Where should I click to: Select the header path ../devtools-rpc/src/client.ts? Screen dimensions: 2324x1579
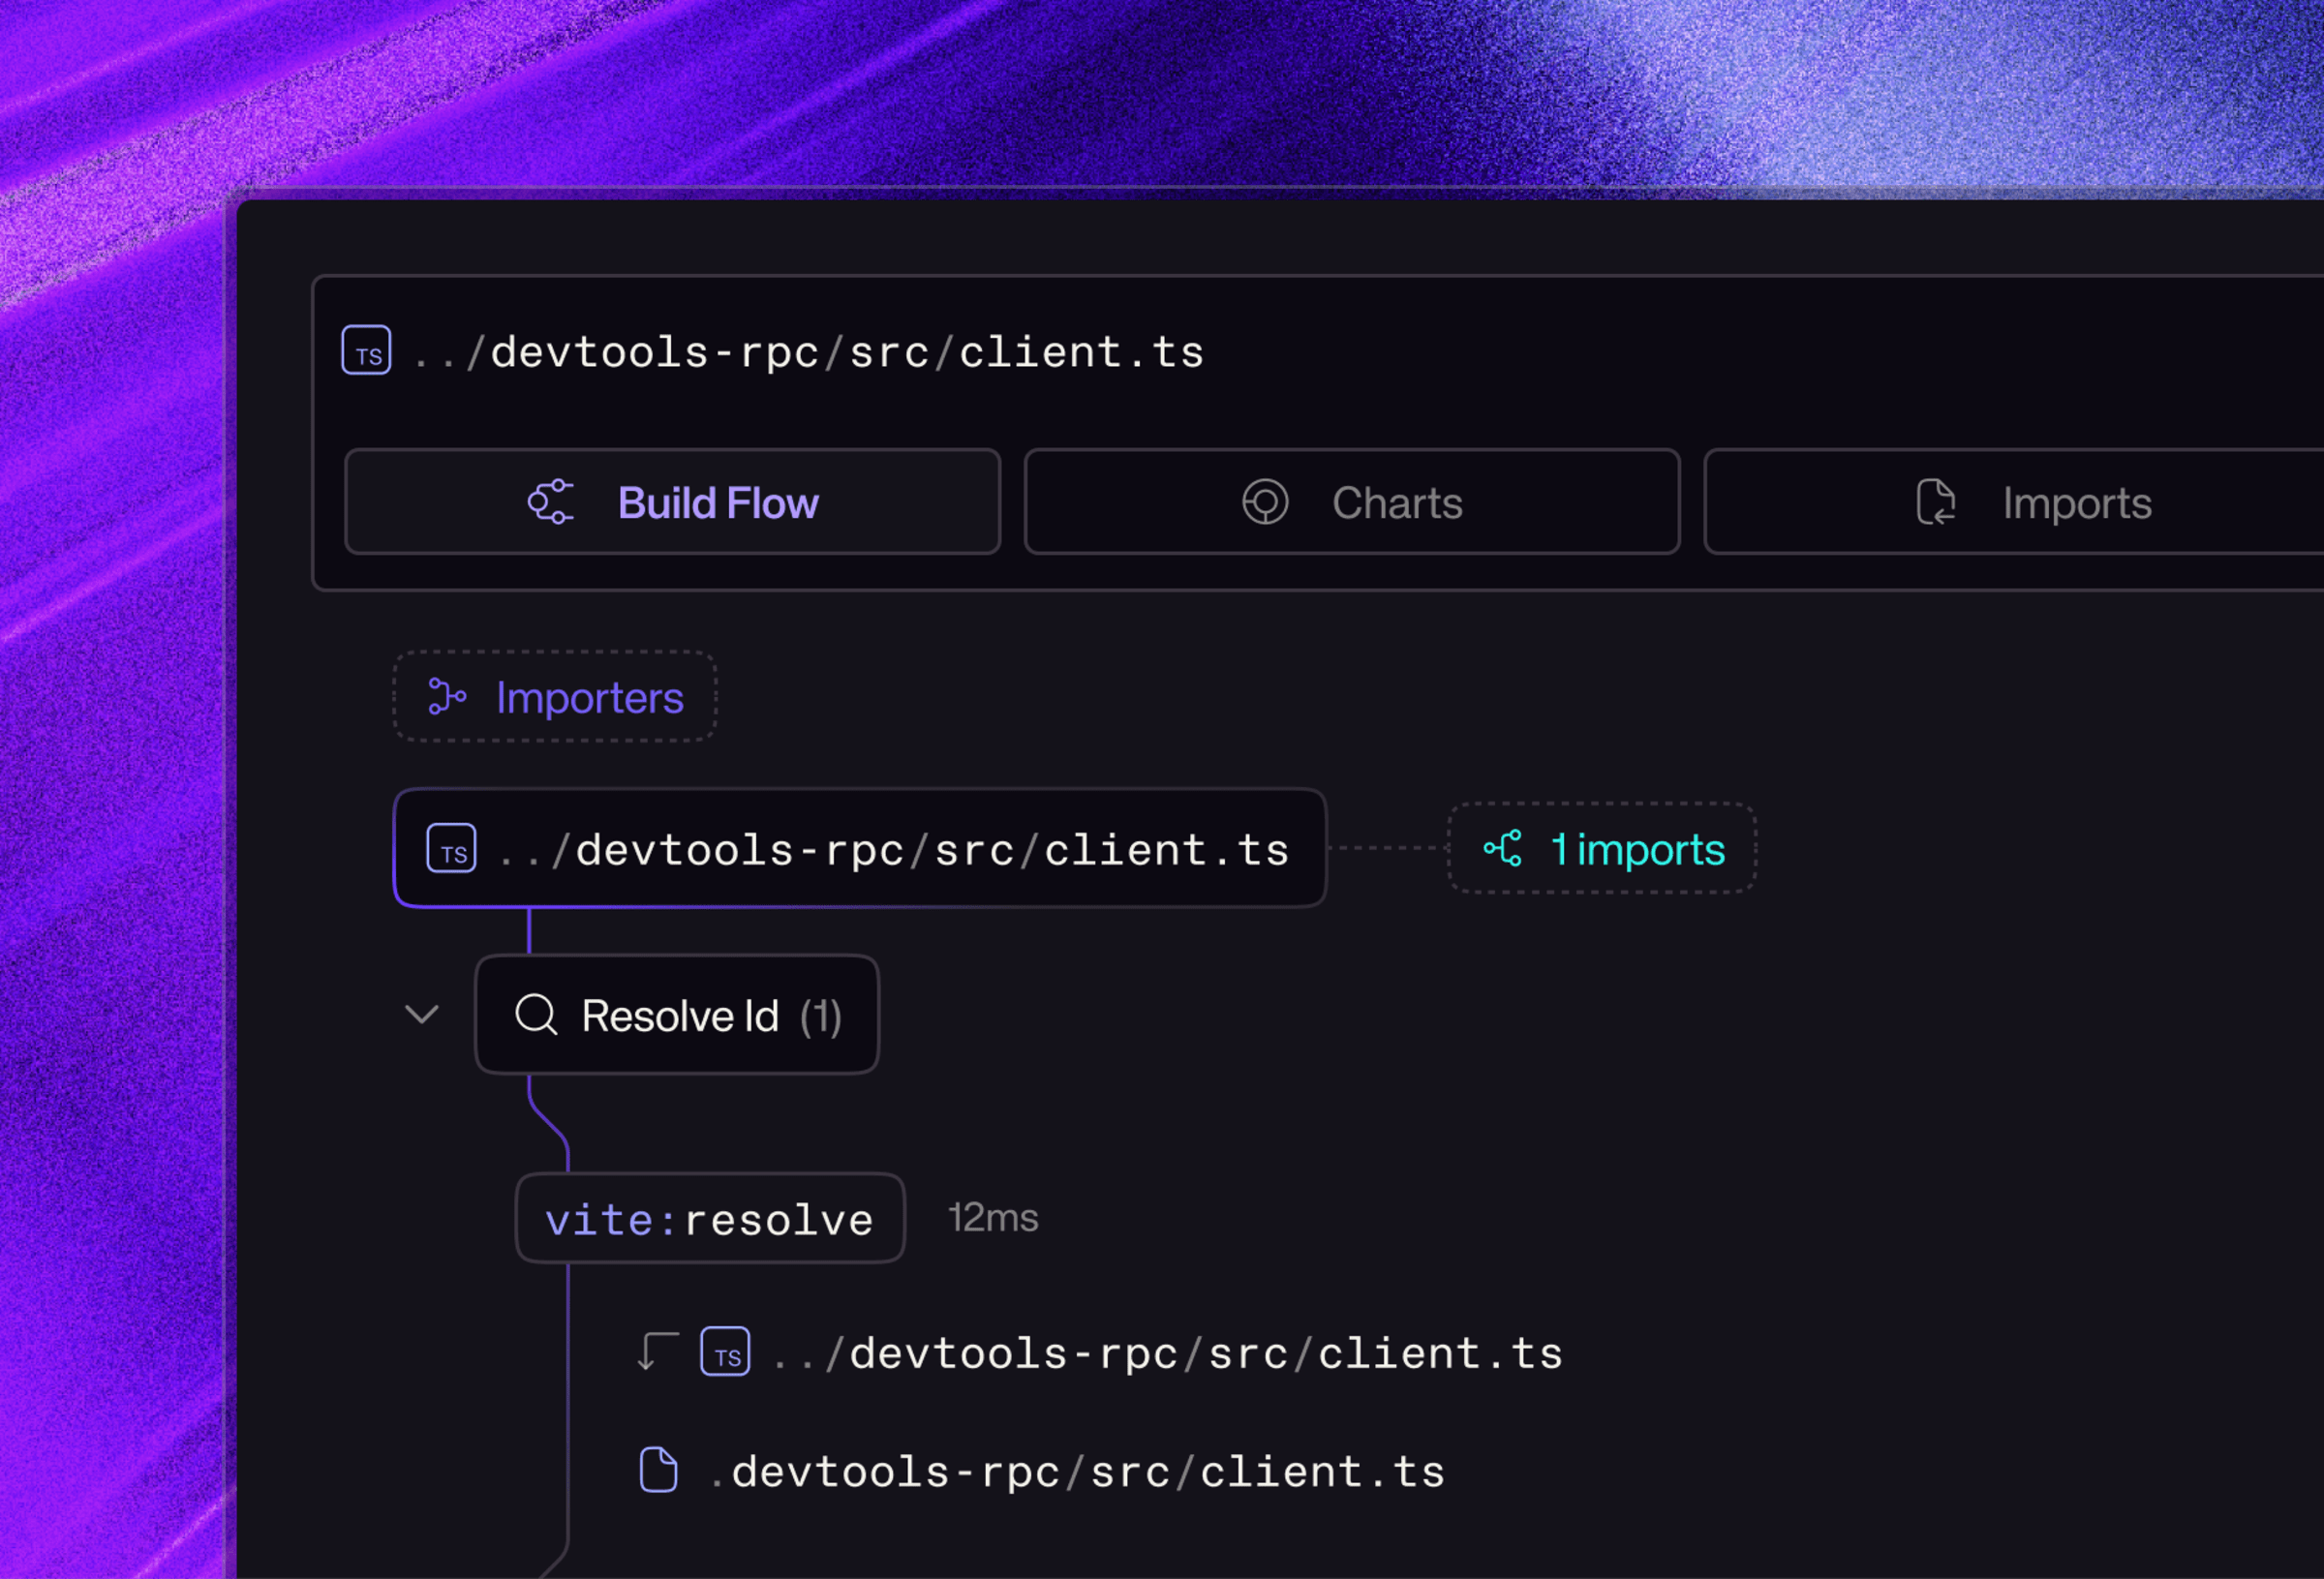click(x=808, y=352)
